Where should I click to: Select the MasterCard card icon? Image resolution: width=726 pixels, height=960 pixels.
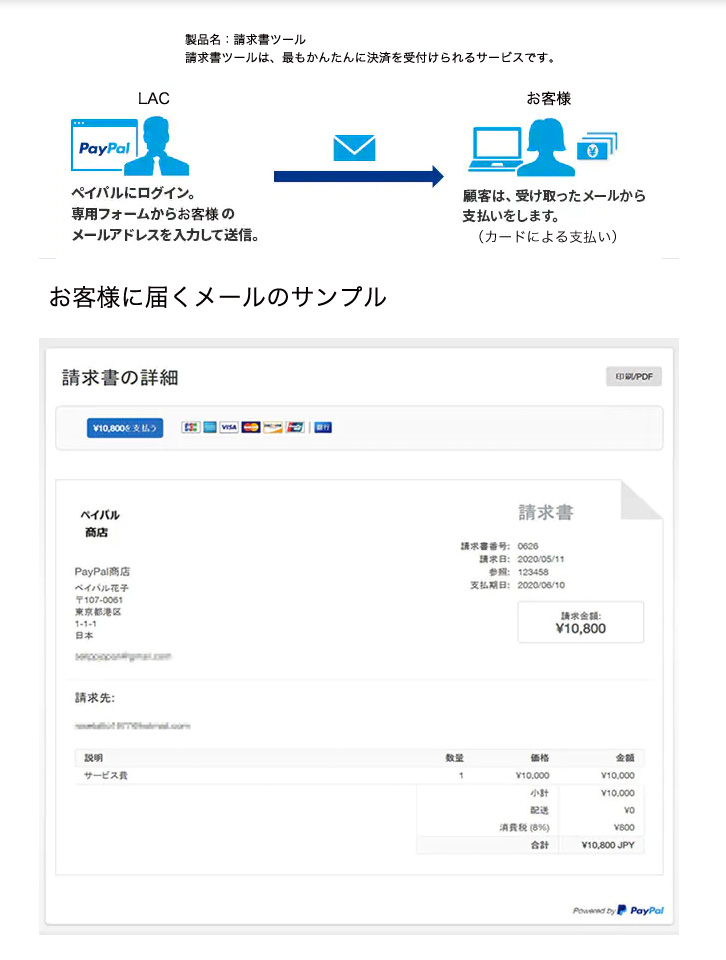pos(251,427)
